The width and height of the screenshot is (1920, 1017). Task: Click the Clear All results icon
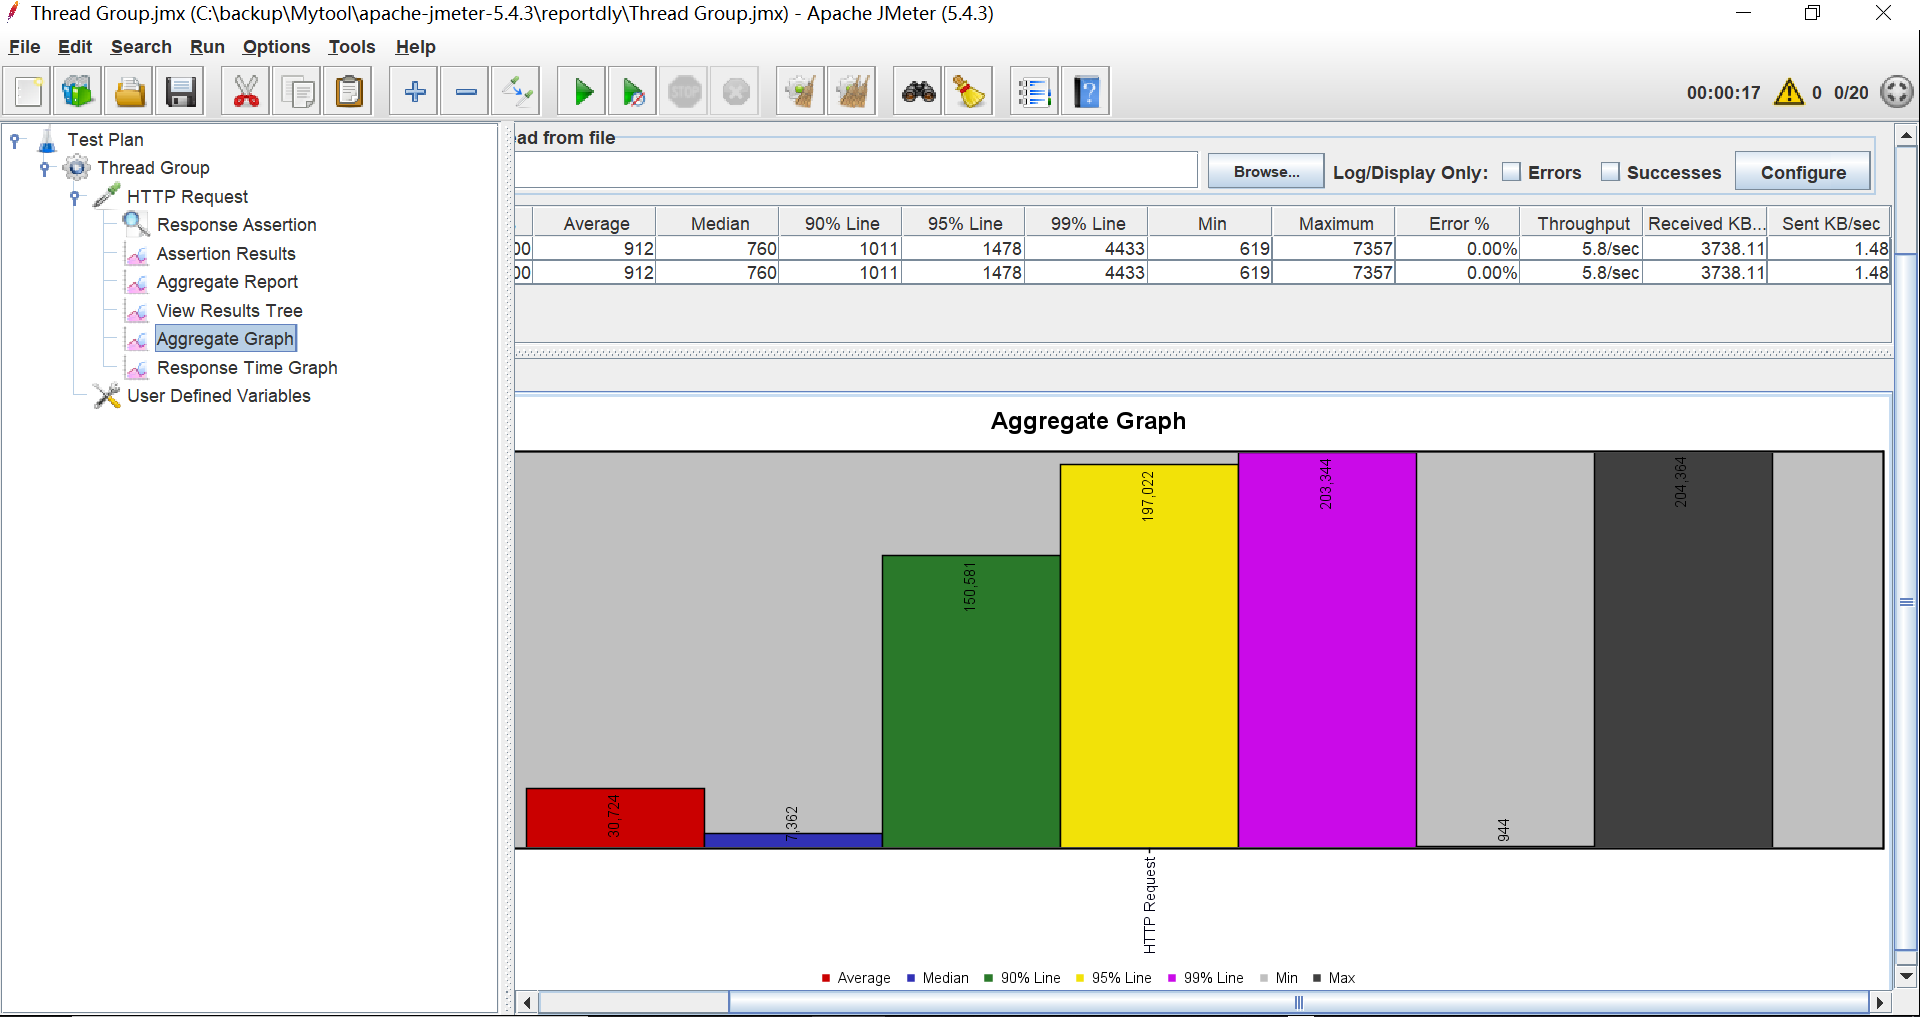(852, 92)
